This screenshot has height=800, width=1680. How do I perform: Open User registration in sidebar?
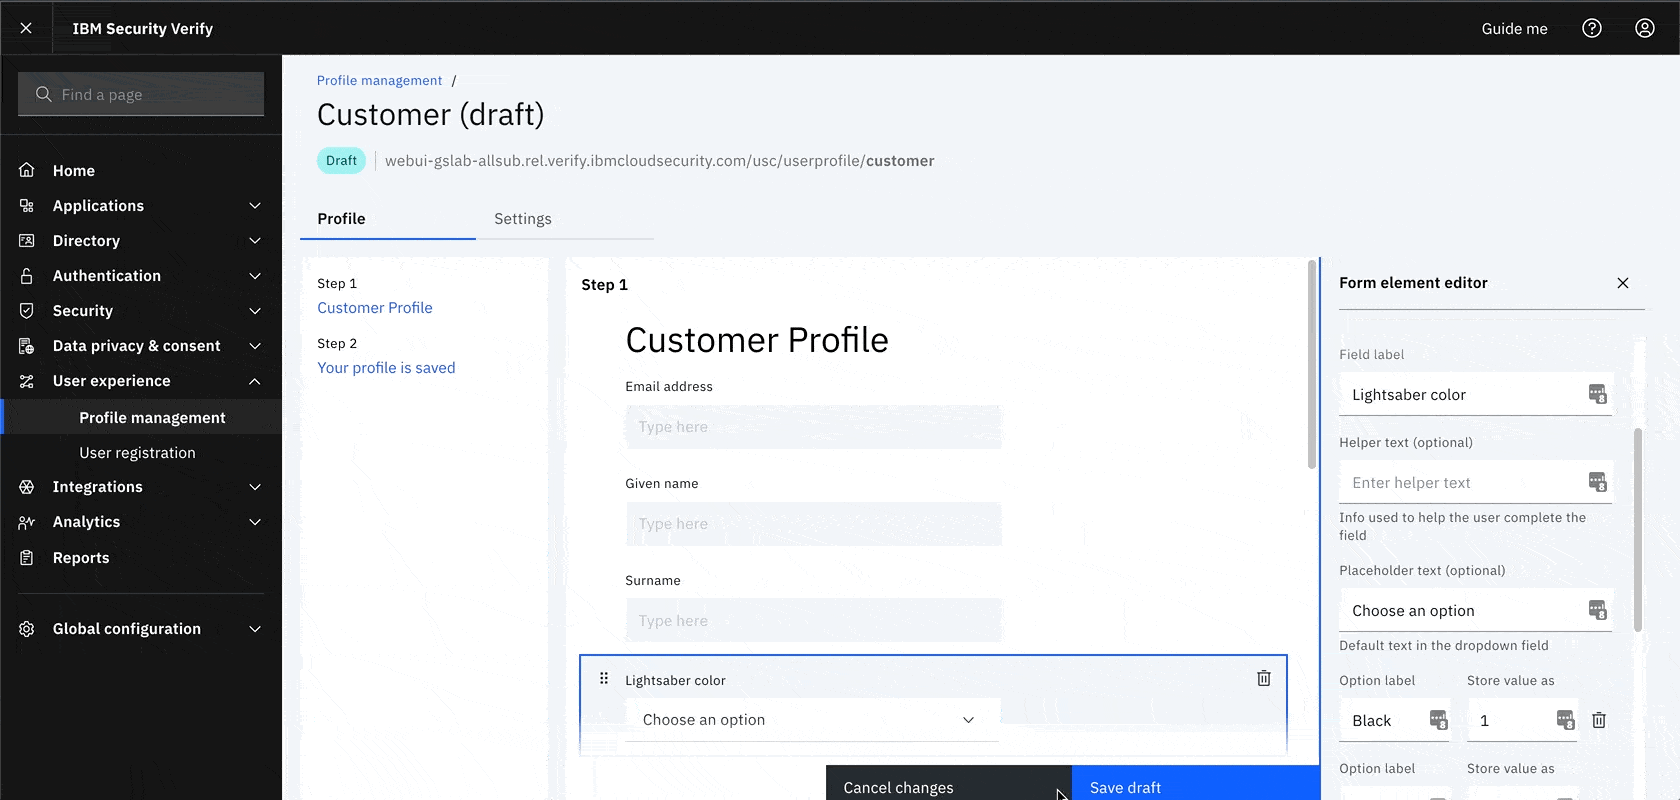pyautogui.click(x=141, y=452)
